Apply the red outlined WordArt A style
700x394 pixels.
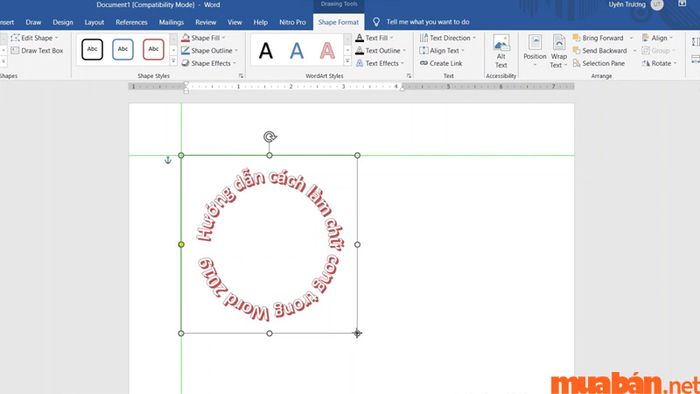[327, 50]
